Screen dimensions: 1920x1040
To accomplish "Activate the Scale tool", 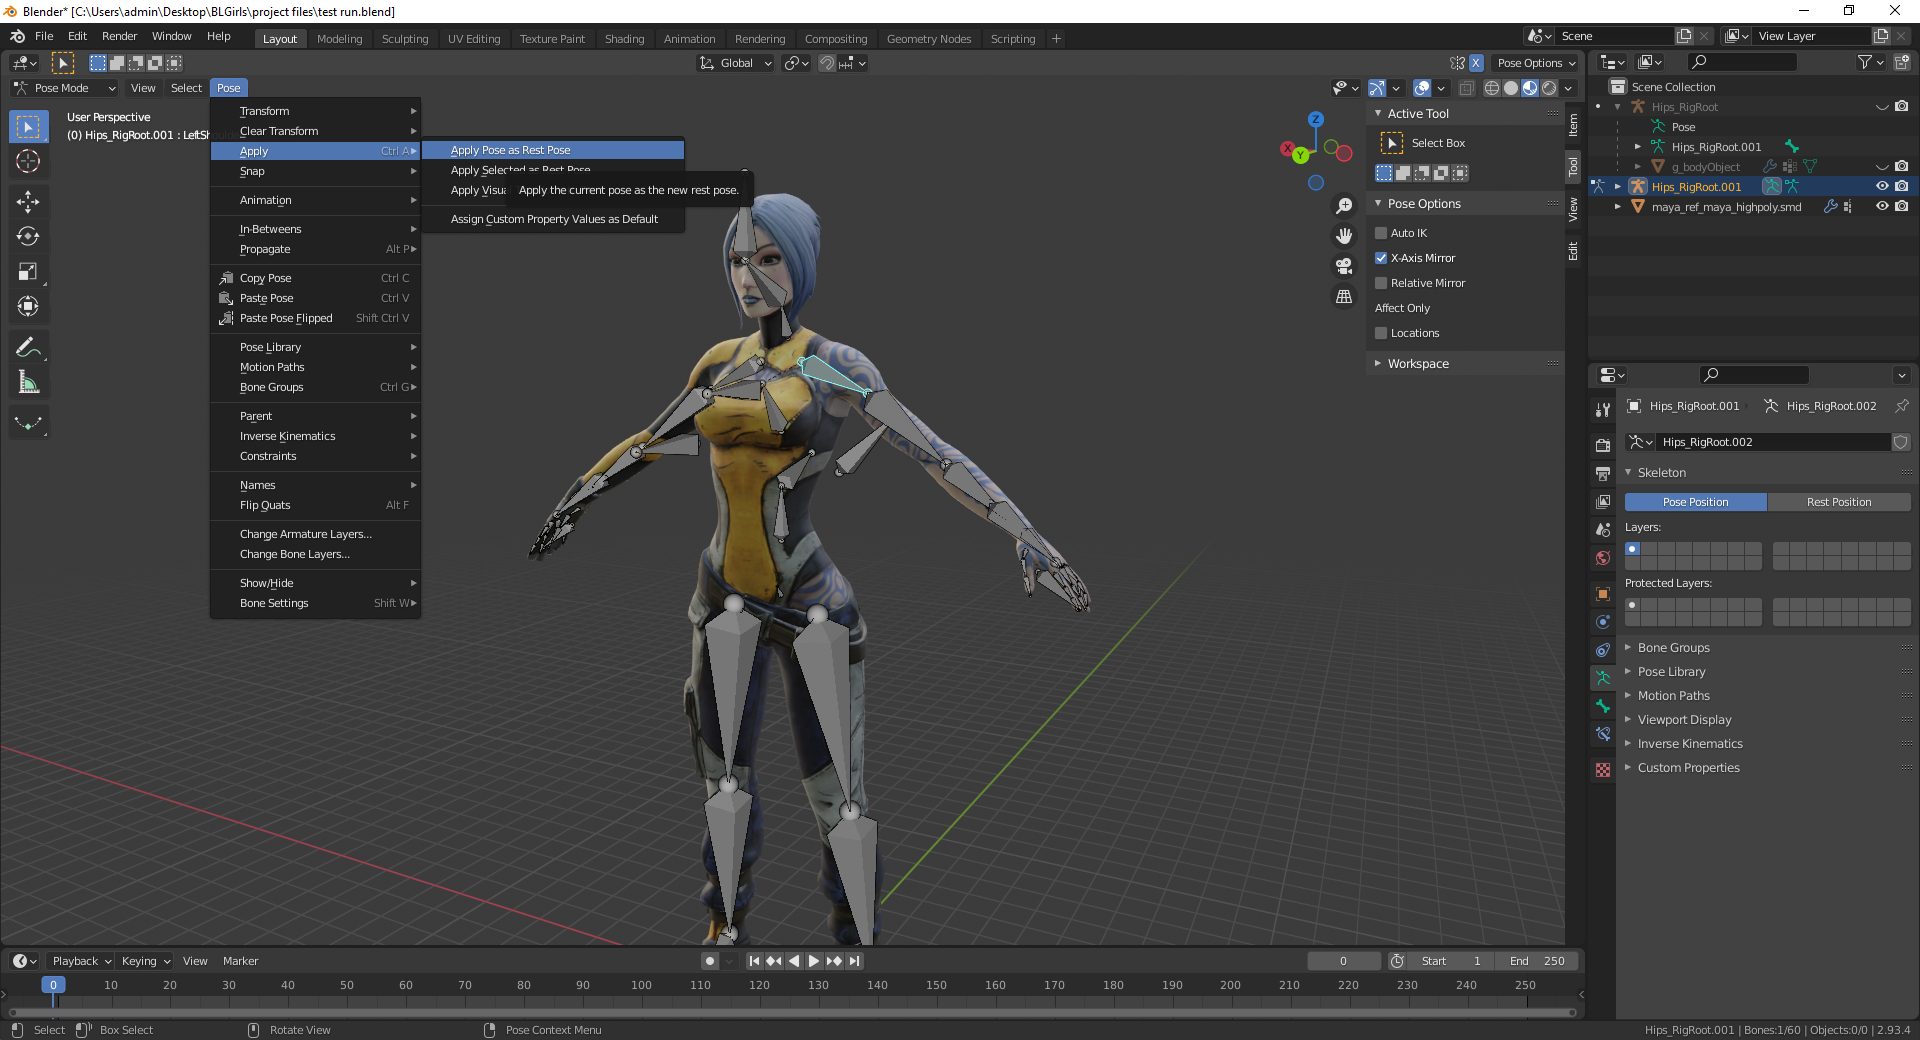I will 28,272.
